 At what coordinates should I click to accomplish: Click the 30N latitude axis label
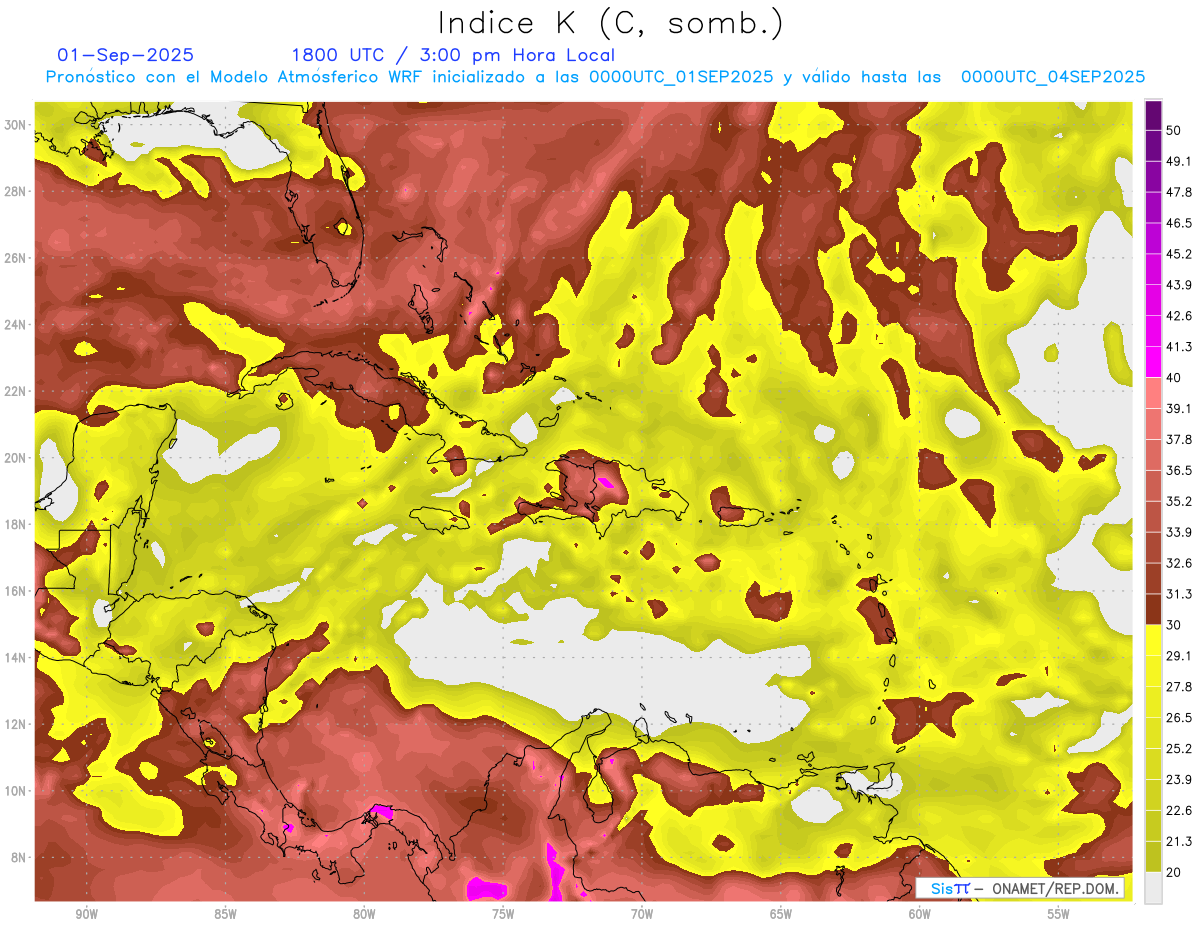pos(15,125)
